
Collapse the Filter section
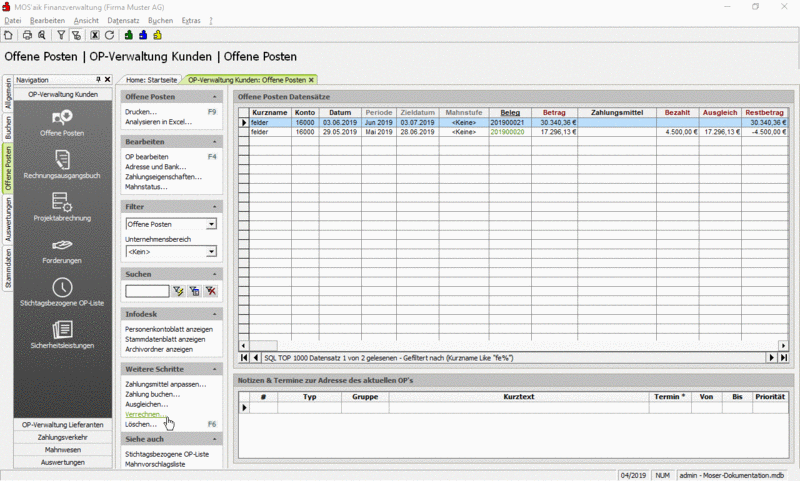click(214, 207)
